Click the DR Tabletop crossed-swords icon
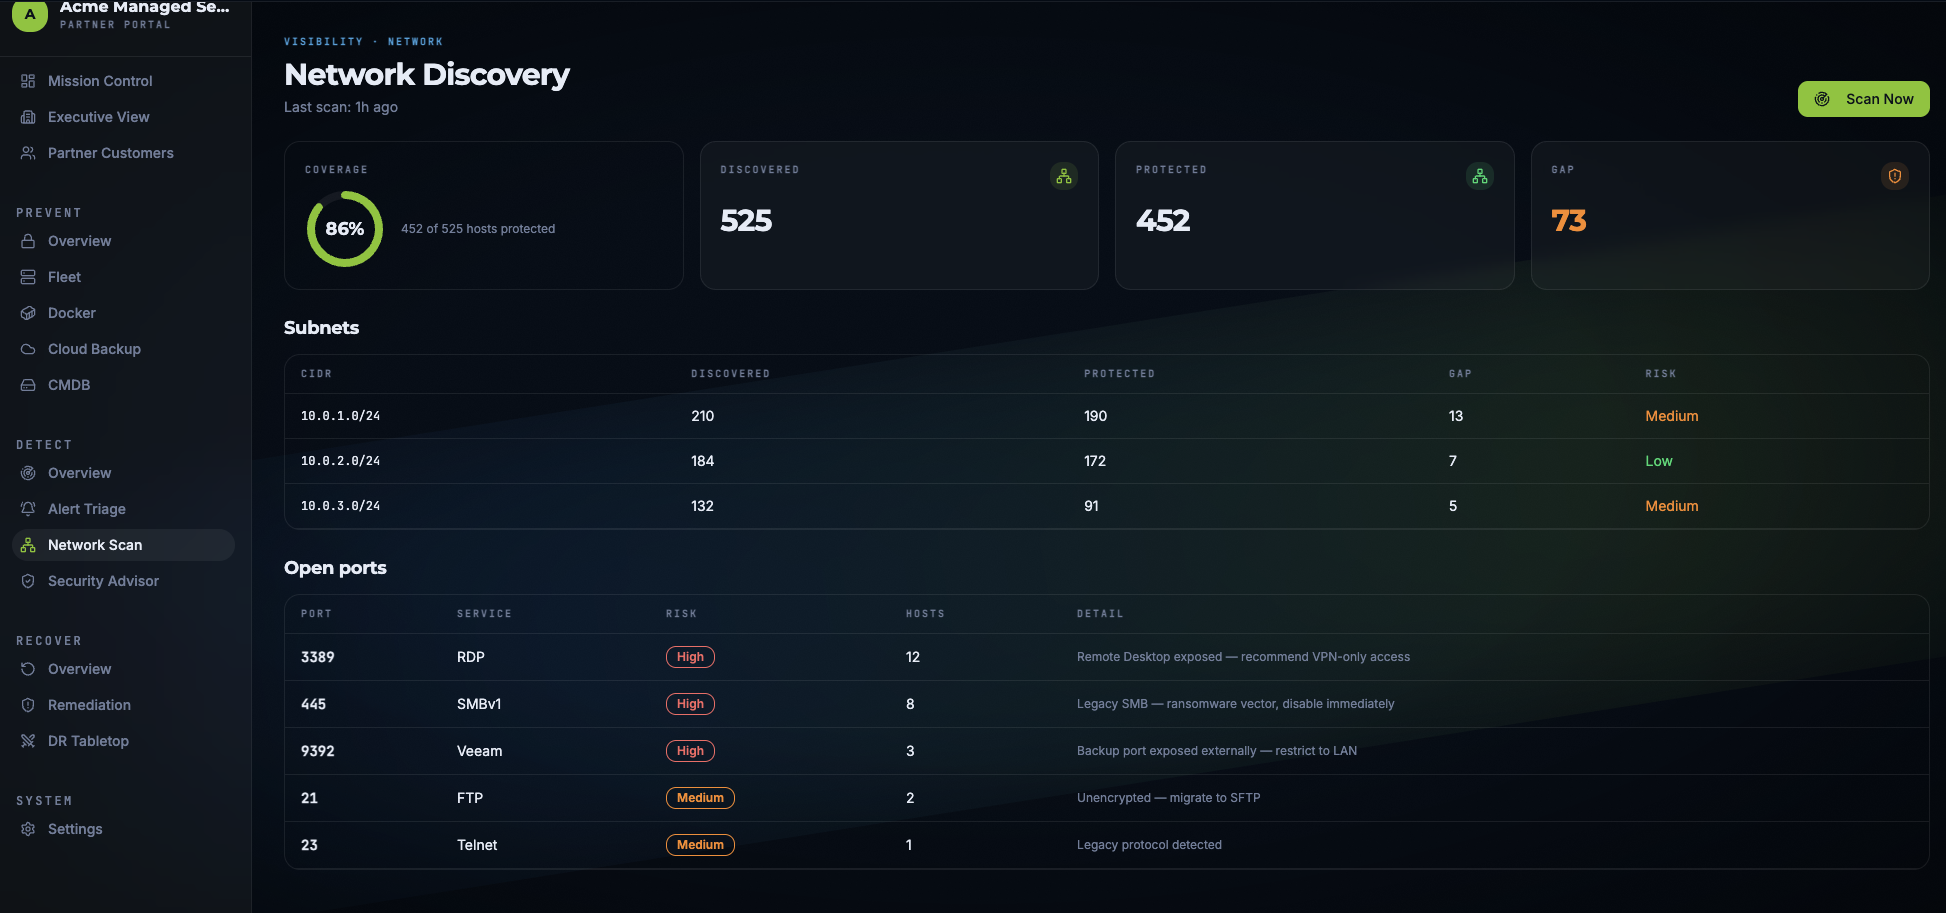1946x913 pixels. pos(28,741)
